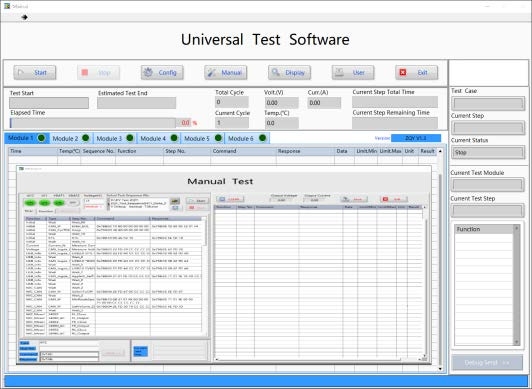Switch to the Module 2 tab
Viewport: 532px width, 389px height.
point(71,138)
